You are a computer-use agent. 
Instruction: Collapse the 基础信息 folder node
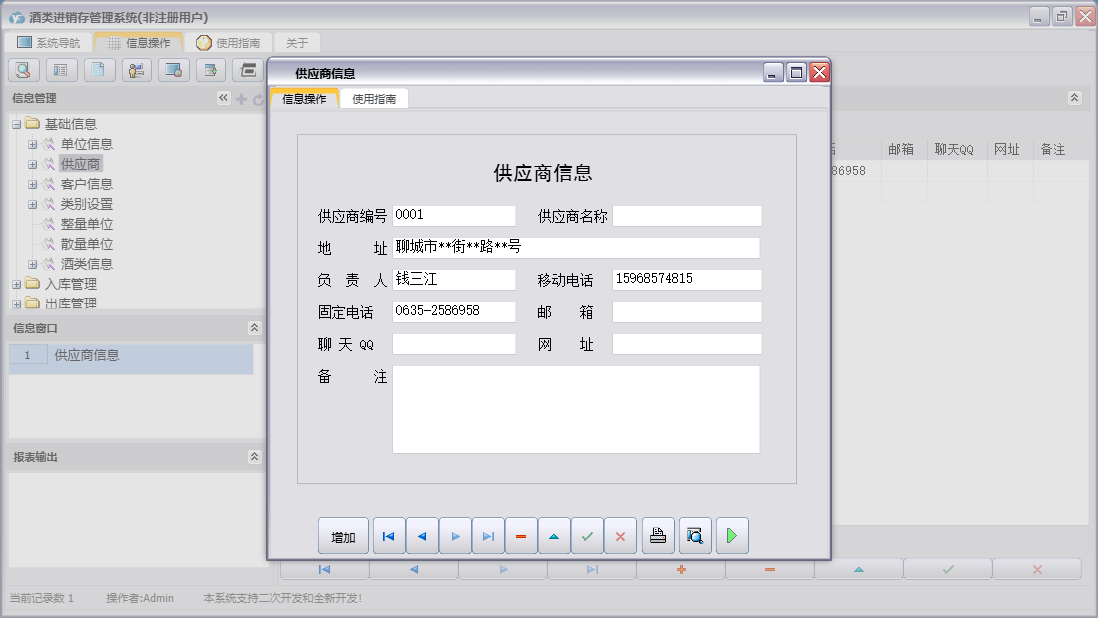coord(17,124)
